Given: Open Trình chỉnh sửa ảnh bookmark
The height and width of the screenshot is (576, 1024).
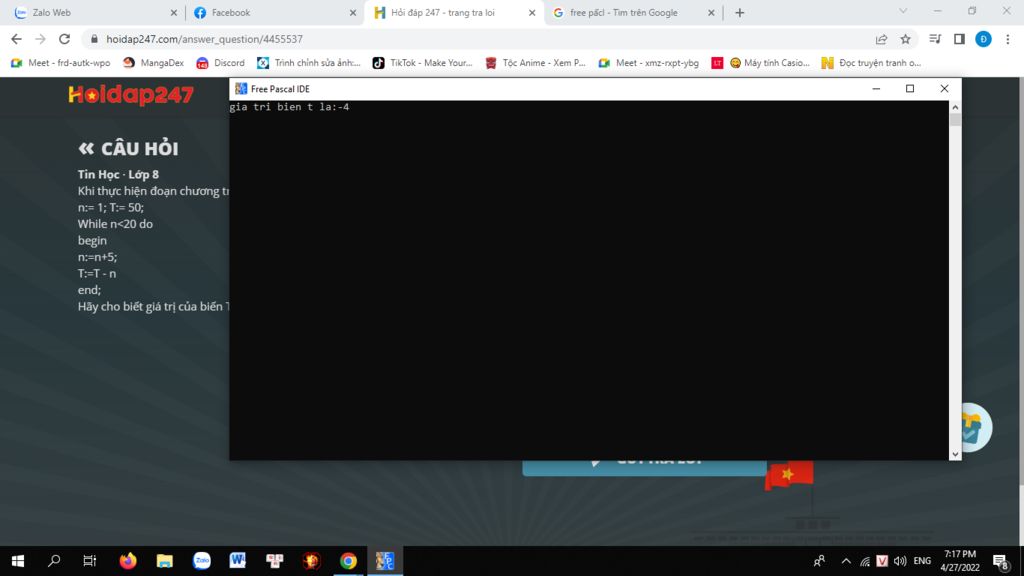Looking at the screenshot, I should click(x=309, y=63).
